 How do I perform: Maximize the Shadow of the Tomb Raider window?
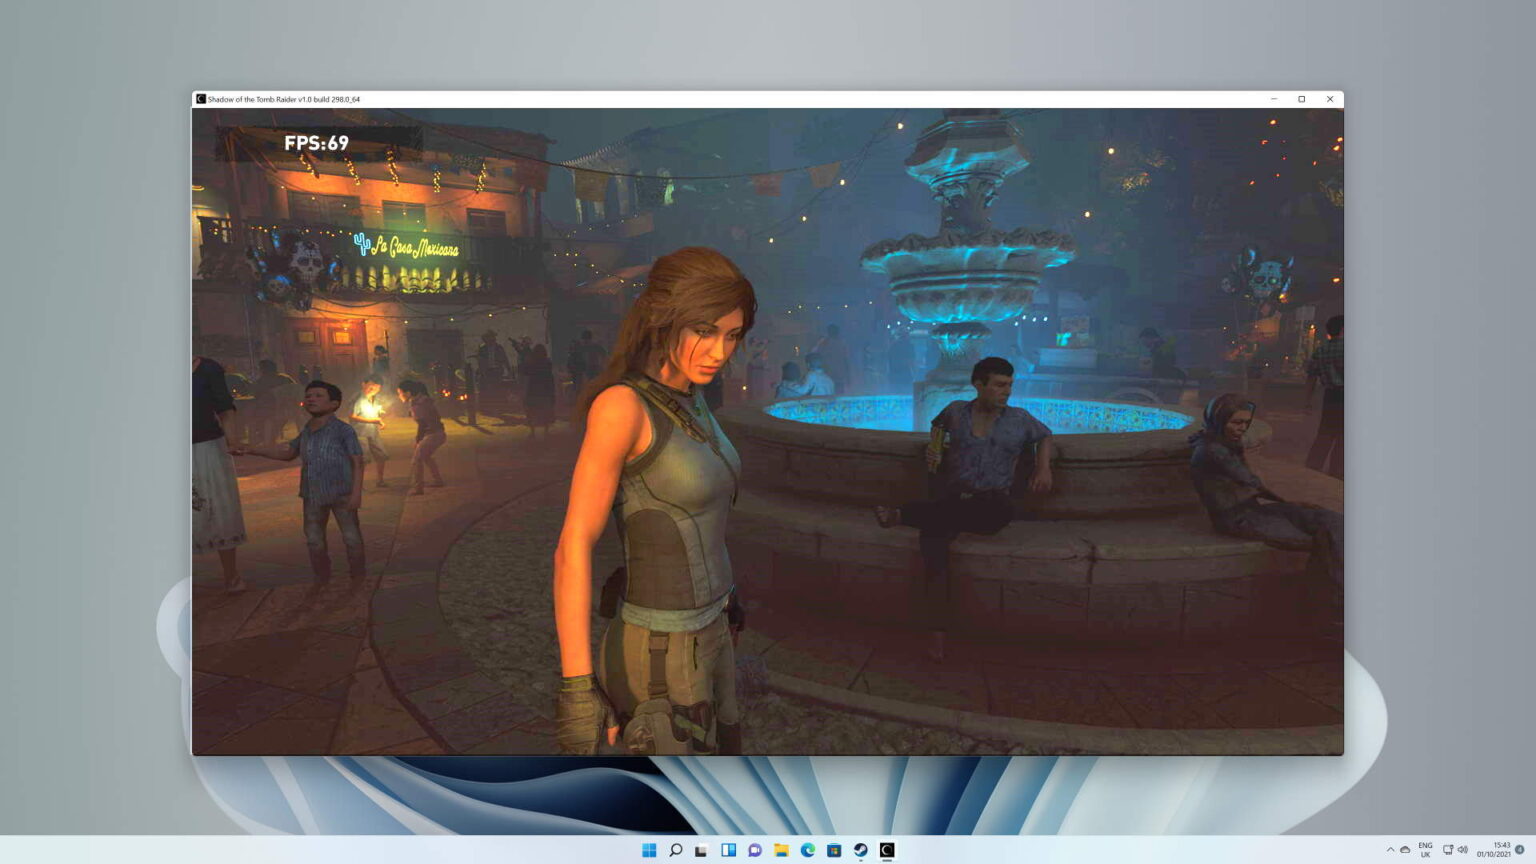tap(1302, 99)
